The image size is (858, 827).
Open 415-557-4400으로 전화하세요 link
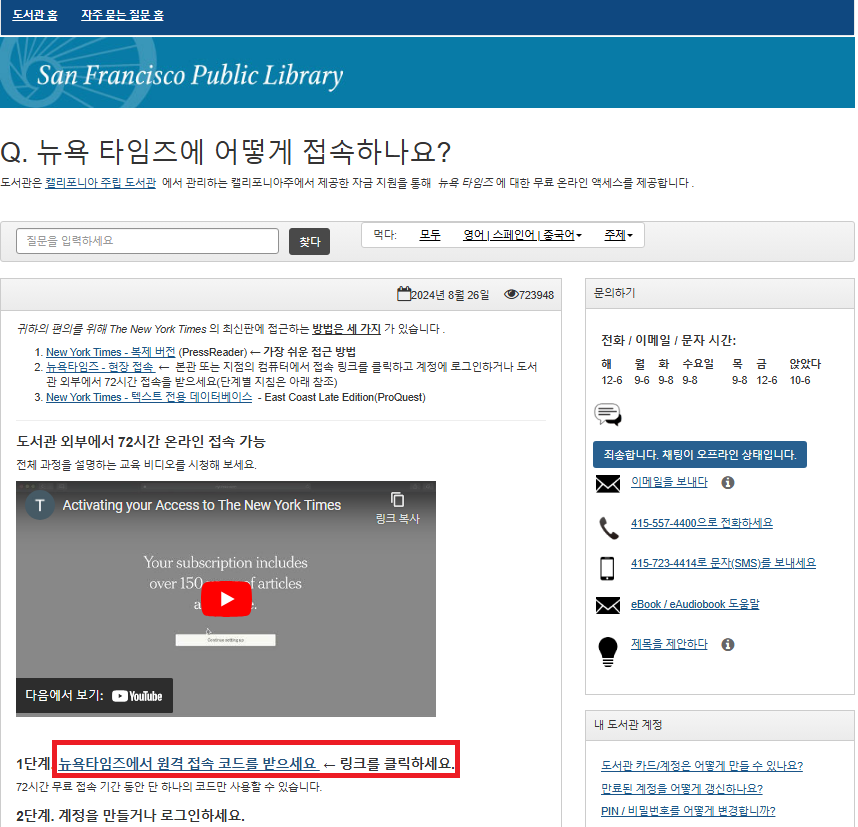tap(702, 523)
